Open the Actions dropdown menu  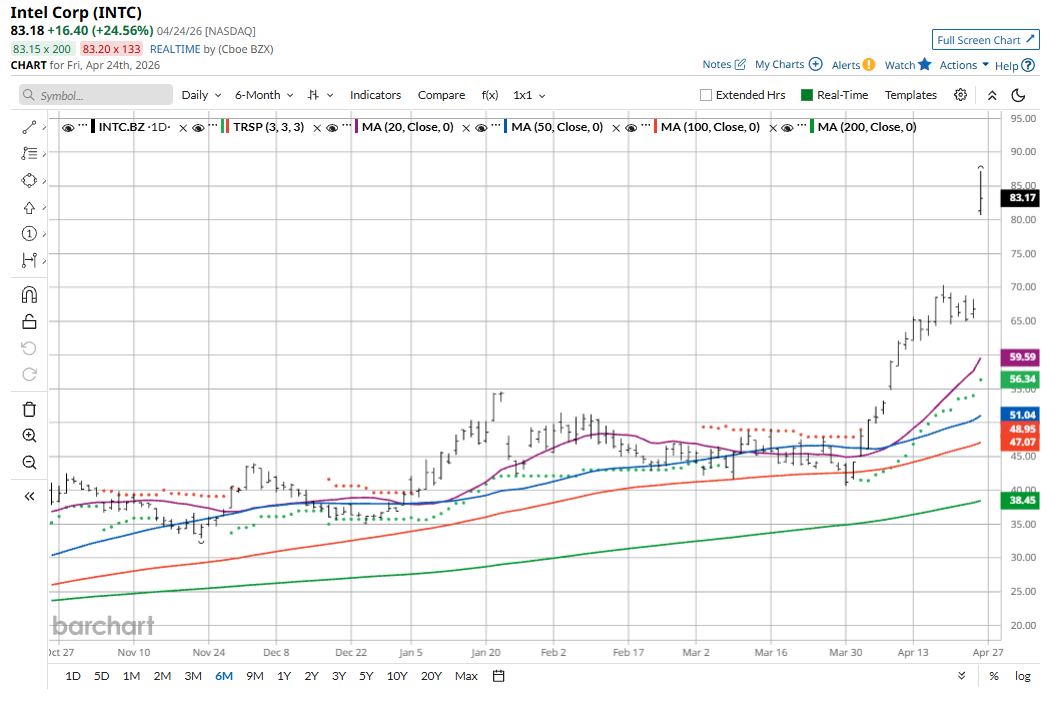pos(964,65)
